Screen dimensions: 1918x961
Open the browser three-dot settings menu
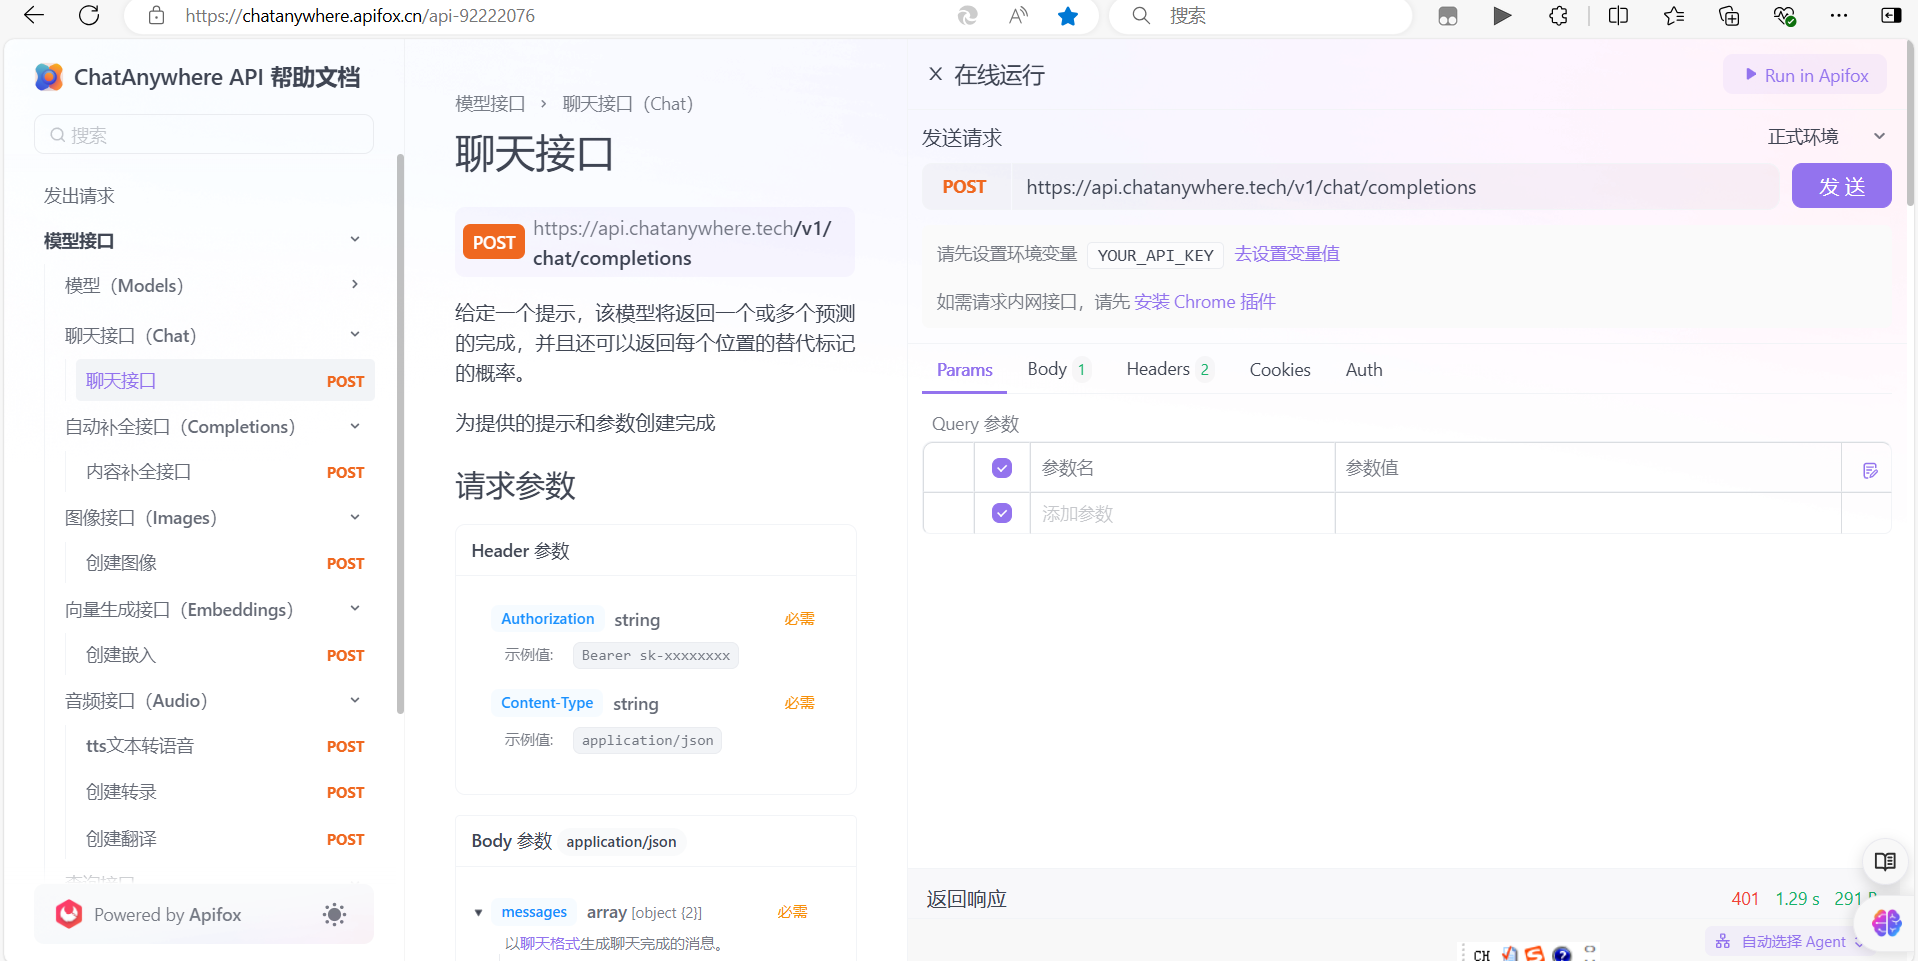point(1839,15)
